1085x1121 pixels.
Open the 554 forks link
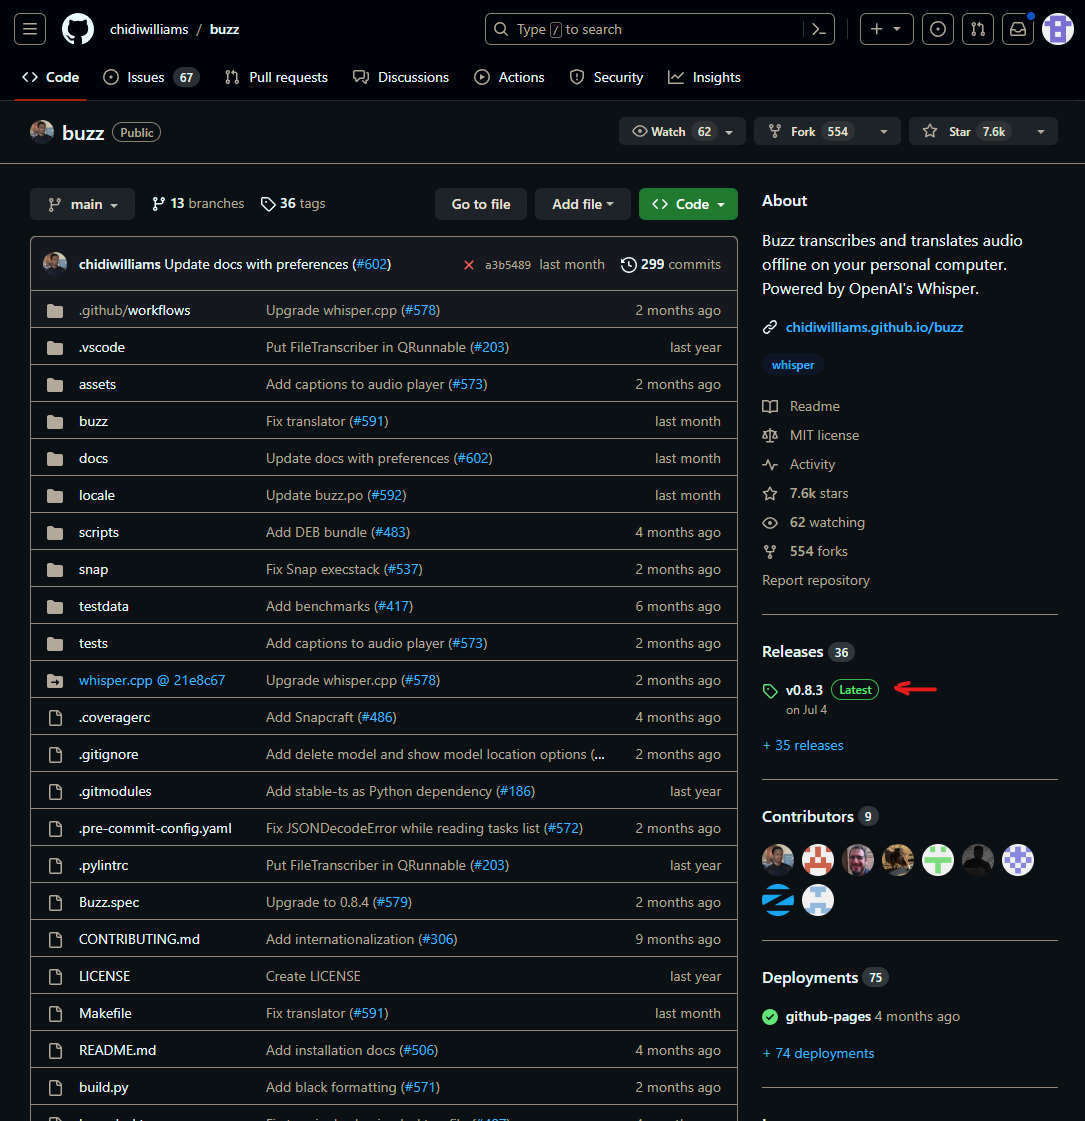(805, 552)
